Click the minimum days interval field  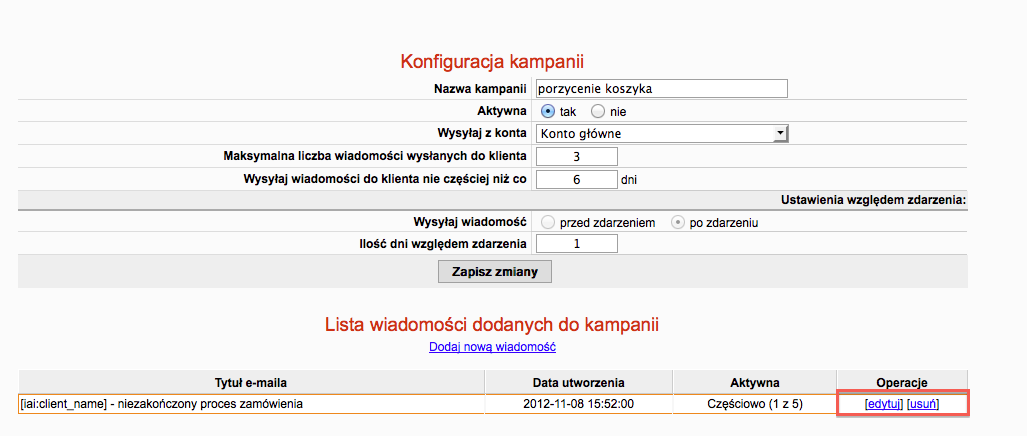pos(577,179)
